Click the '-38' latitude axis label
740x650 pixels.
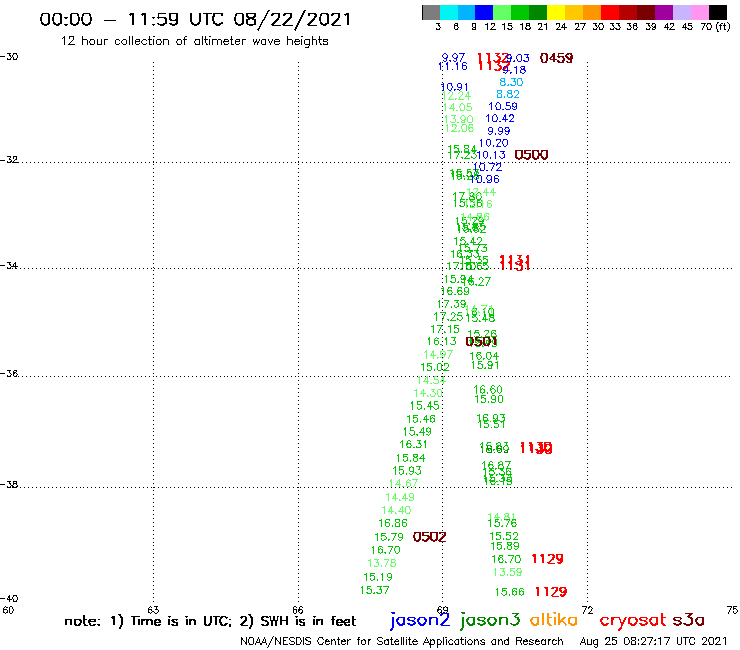(9, 485)
